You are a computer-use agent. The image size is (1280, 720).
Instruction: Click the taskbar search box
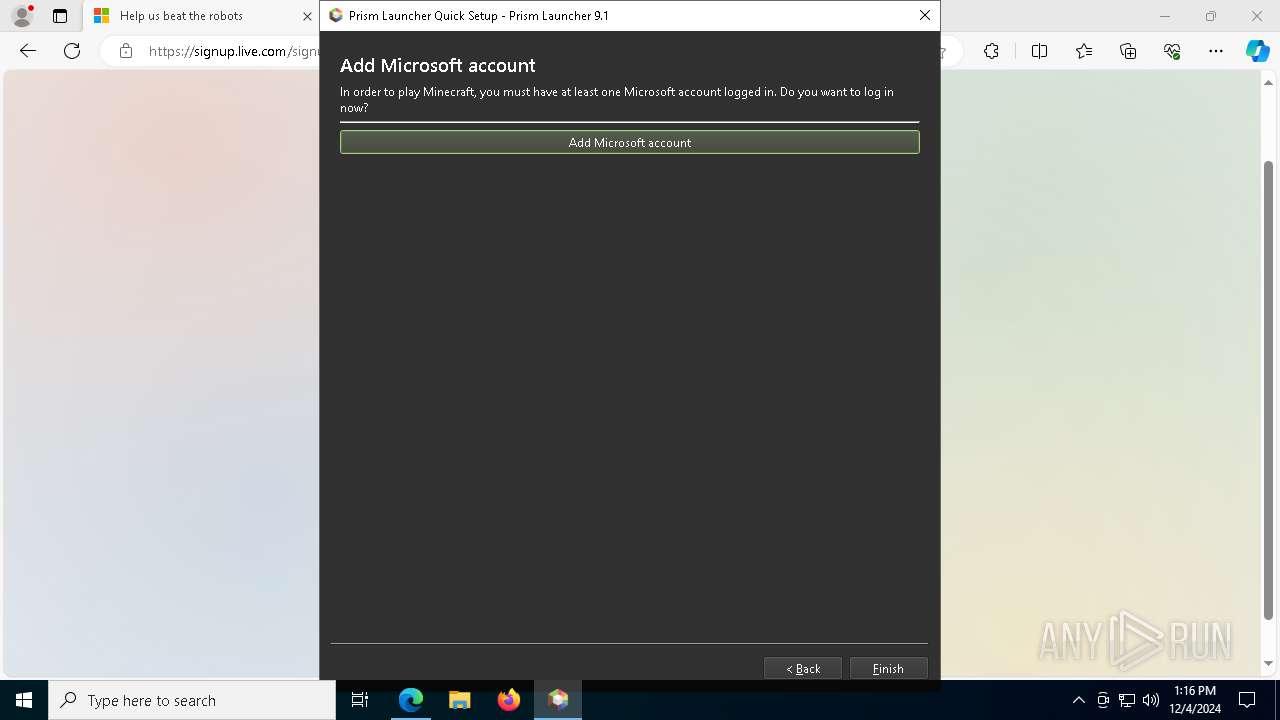pyautogui.click(x=192, y=700)
